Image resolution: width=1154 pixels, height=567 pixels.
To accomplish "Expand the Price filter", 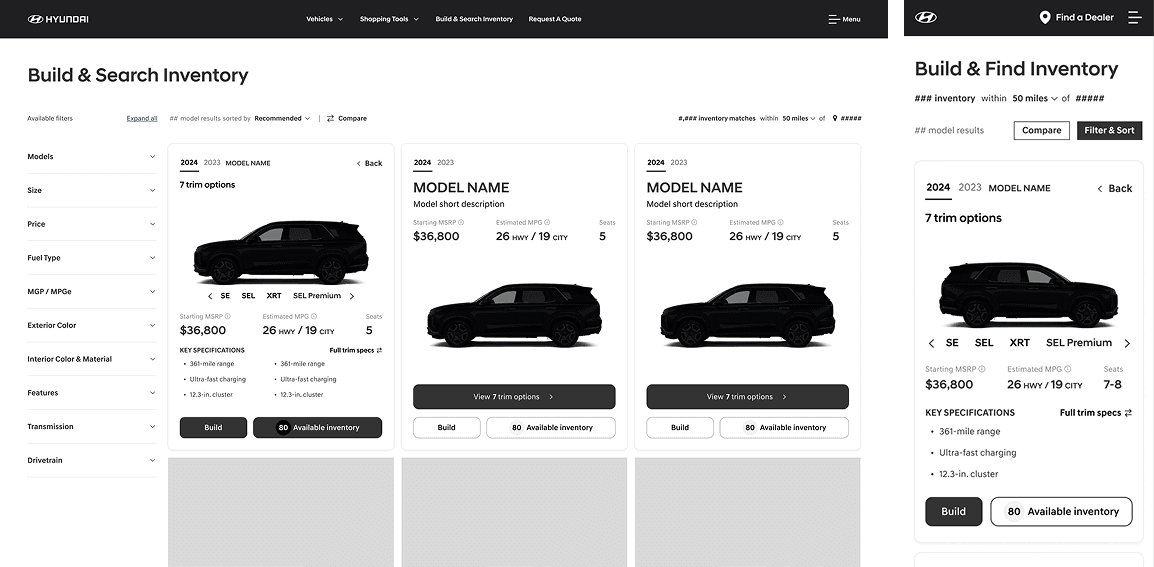I will click(92, 225).
